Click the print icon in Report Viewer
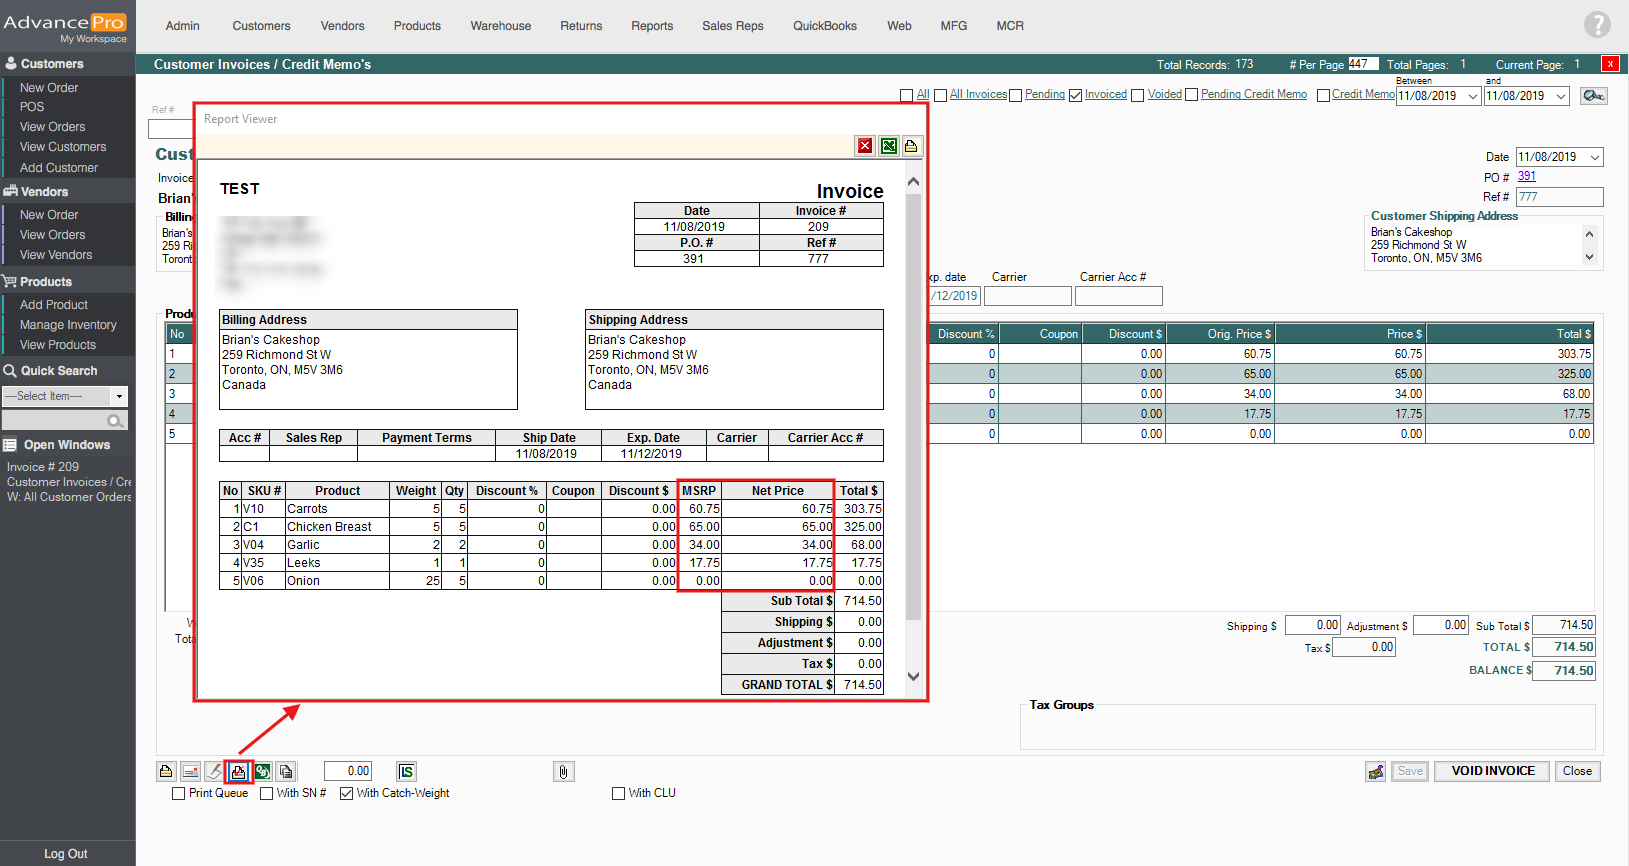1629x866 pixels. point(911,146)
